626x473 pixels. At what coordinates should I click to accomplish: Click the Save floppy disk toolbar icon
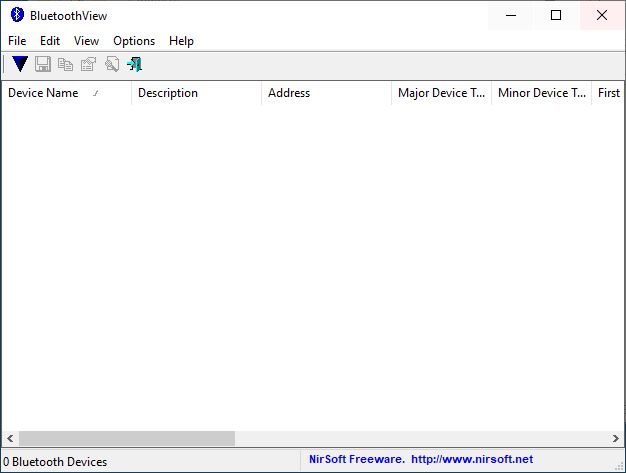pos(43,64)
